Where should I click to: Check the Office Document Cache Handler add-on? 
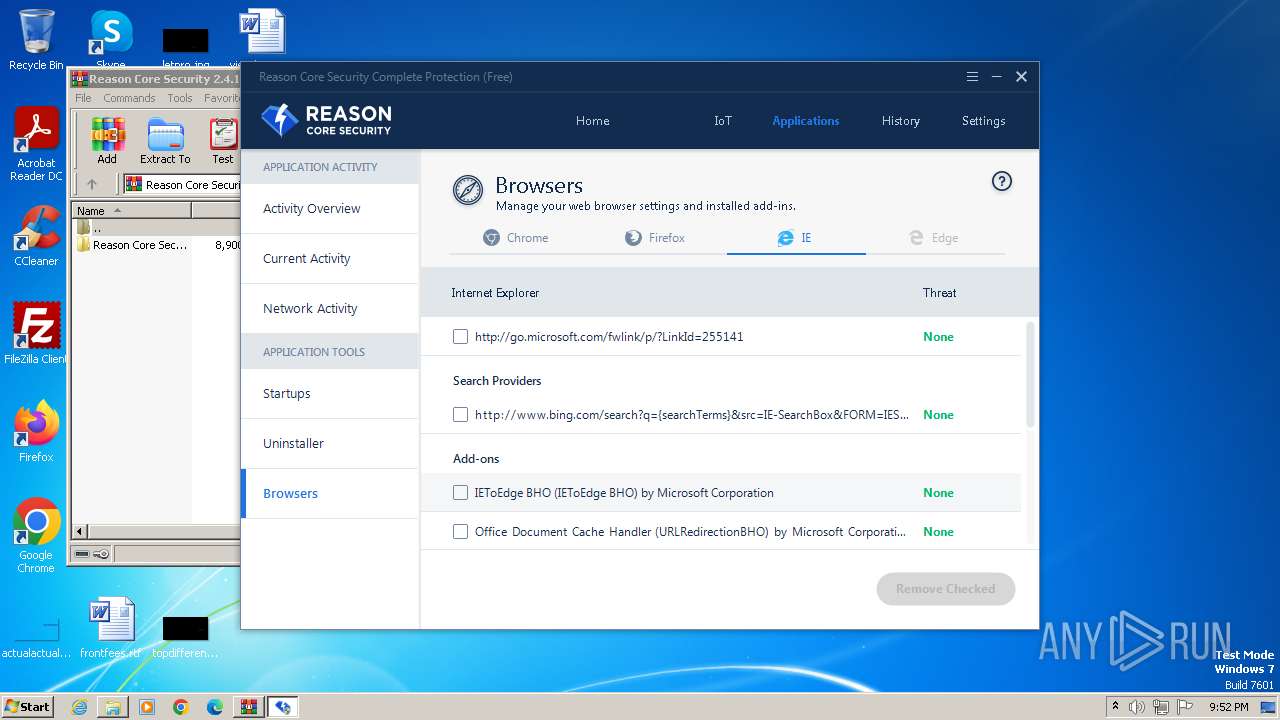[460, 532]
